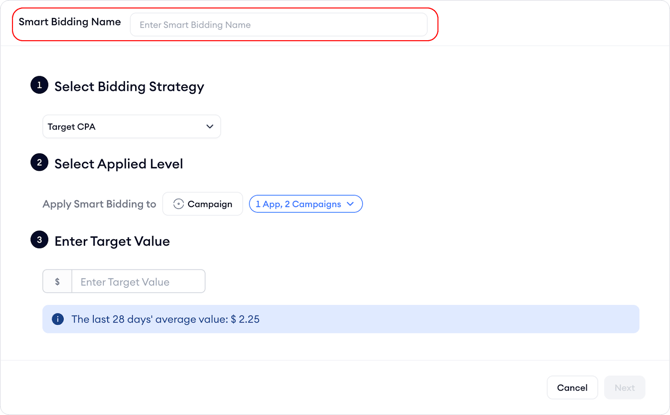Click the Smart Bidding Name input field
This screenshot has height=415, width=670.
(x=278, y=24)
